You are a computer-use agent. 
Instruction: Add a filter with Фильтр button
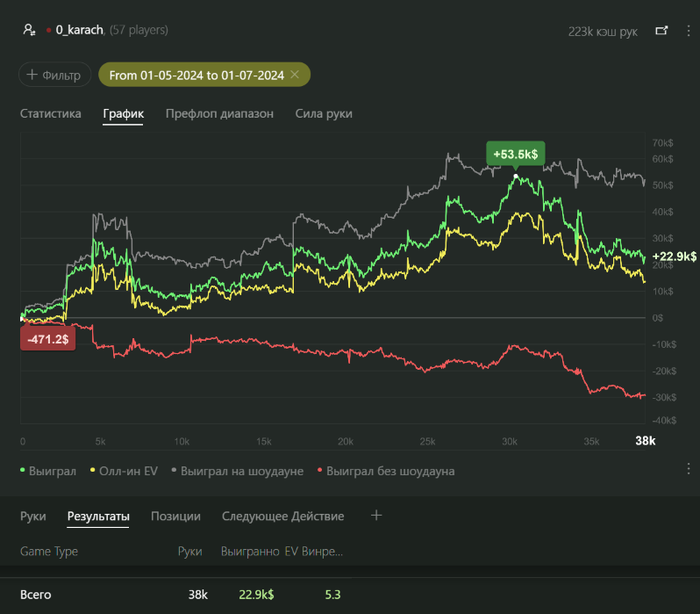pyautogui.click(x=52, y=75)
